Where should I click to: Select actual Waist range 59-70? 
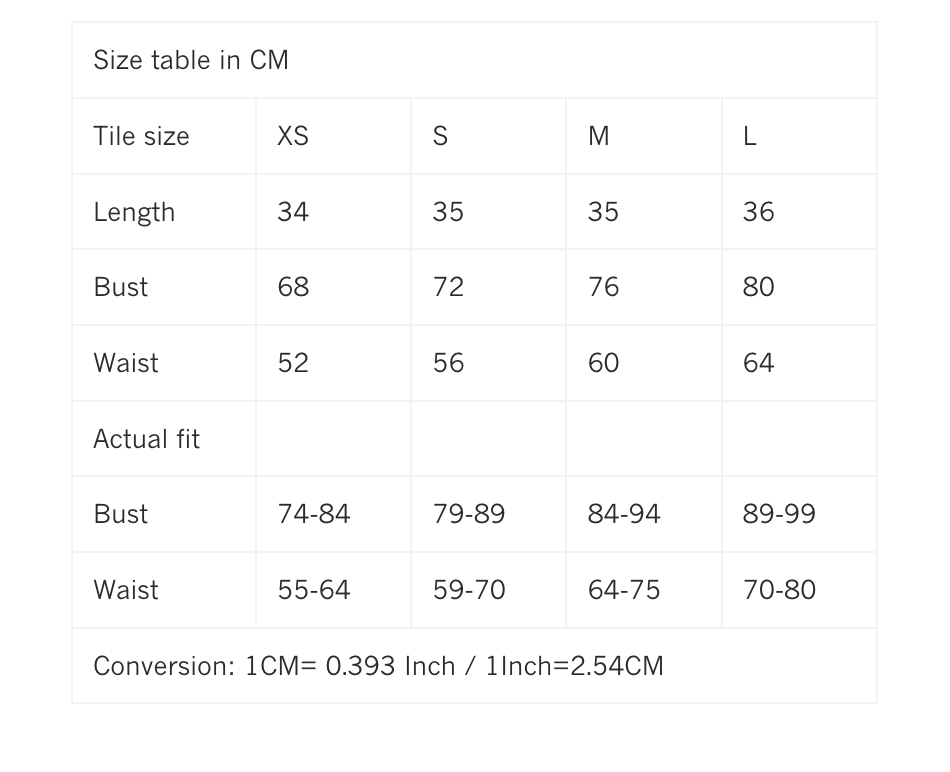click(x=469, y=590)
